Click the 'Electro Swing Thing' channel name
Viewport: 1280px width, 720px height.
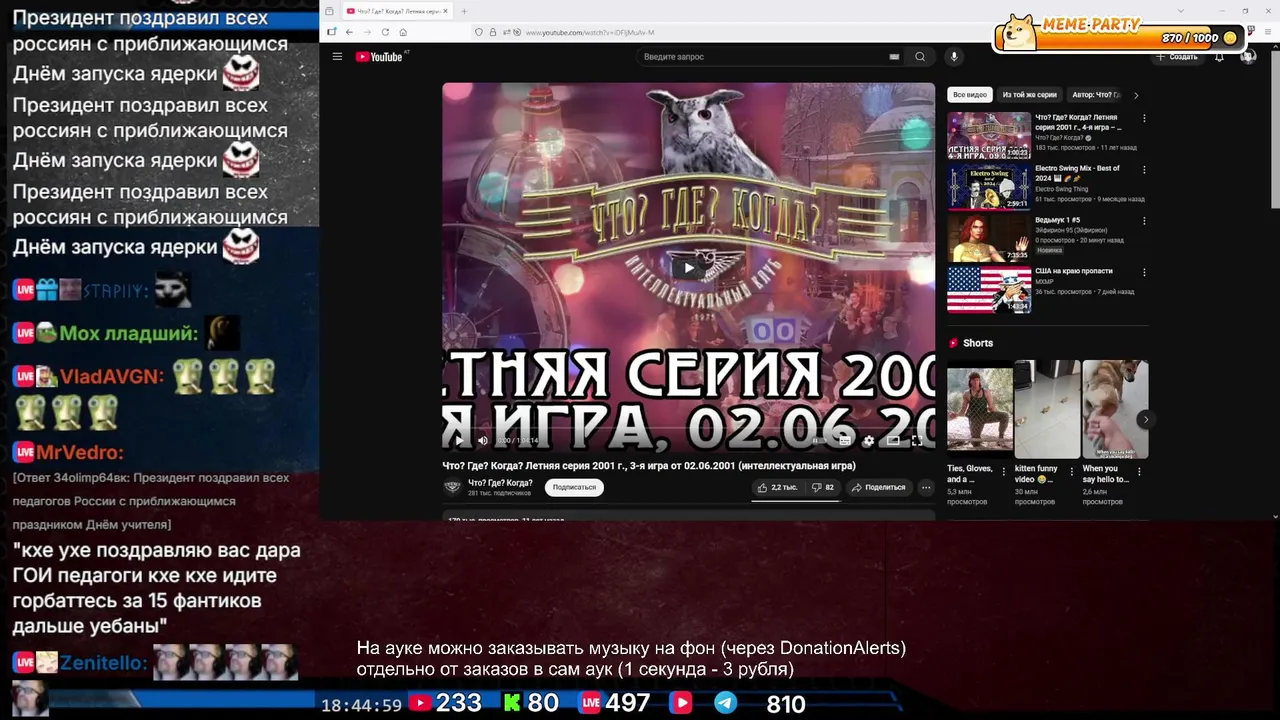click(x=1067, y=189)
